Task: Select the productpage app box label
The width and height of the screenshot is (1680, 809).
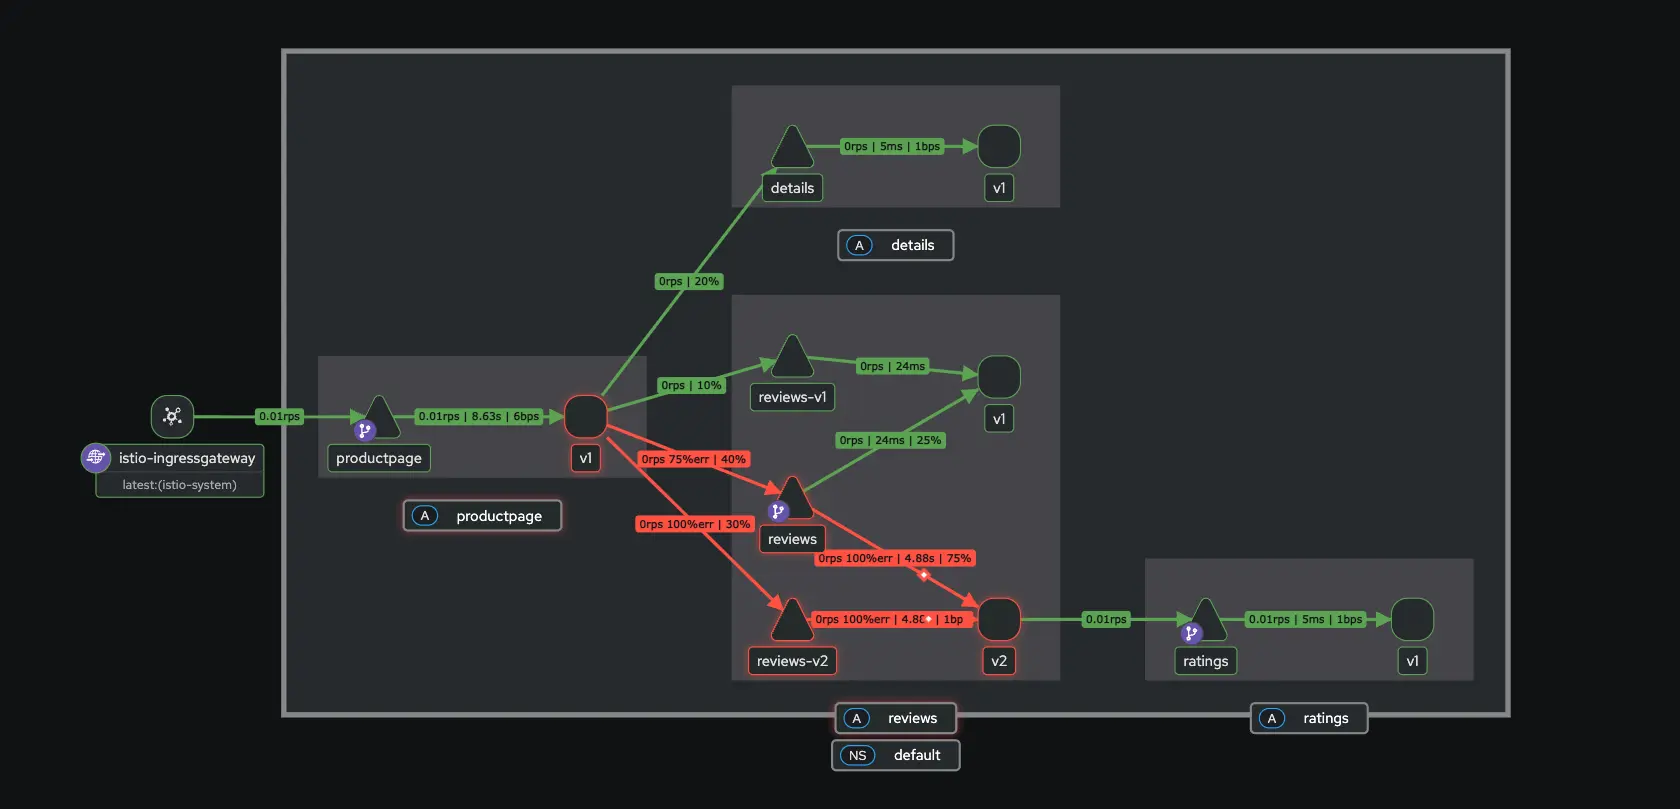Action: click(482, 516)
